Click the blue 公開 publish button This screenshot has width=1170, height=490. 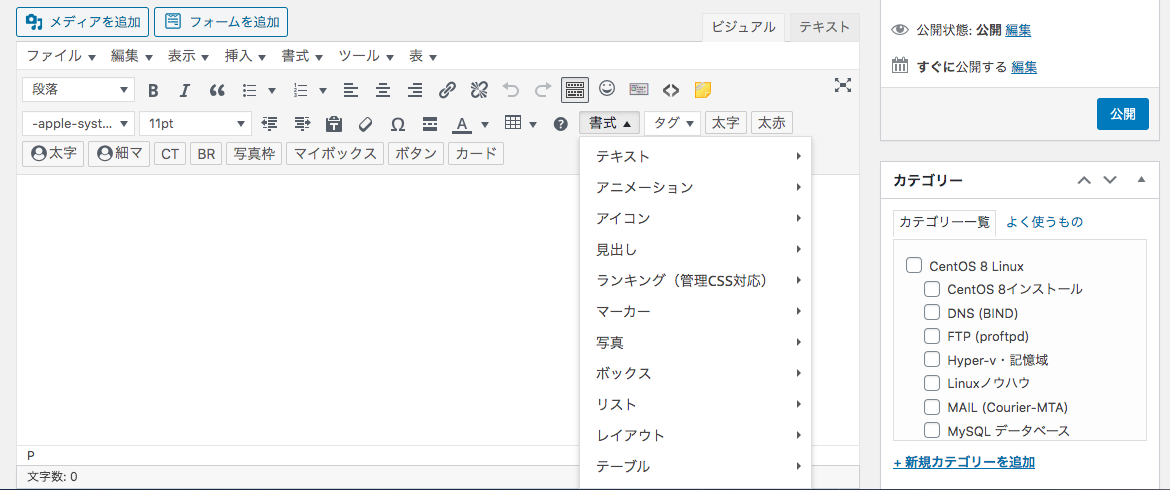tap(1122, 114)
